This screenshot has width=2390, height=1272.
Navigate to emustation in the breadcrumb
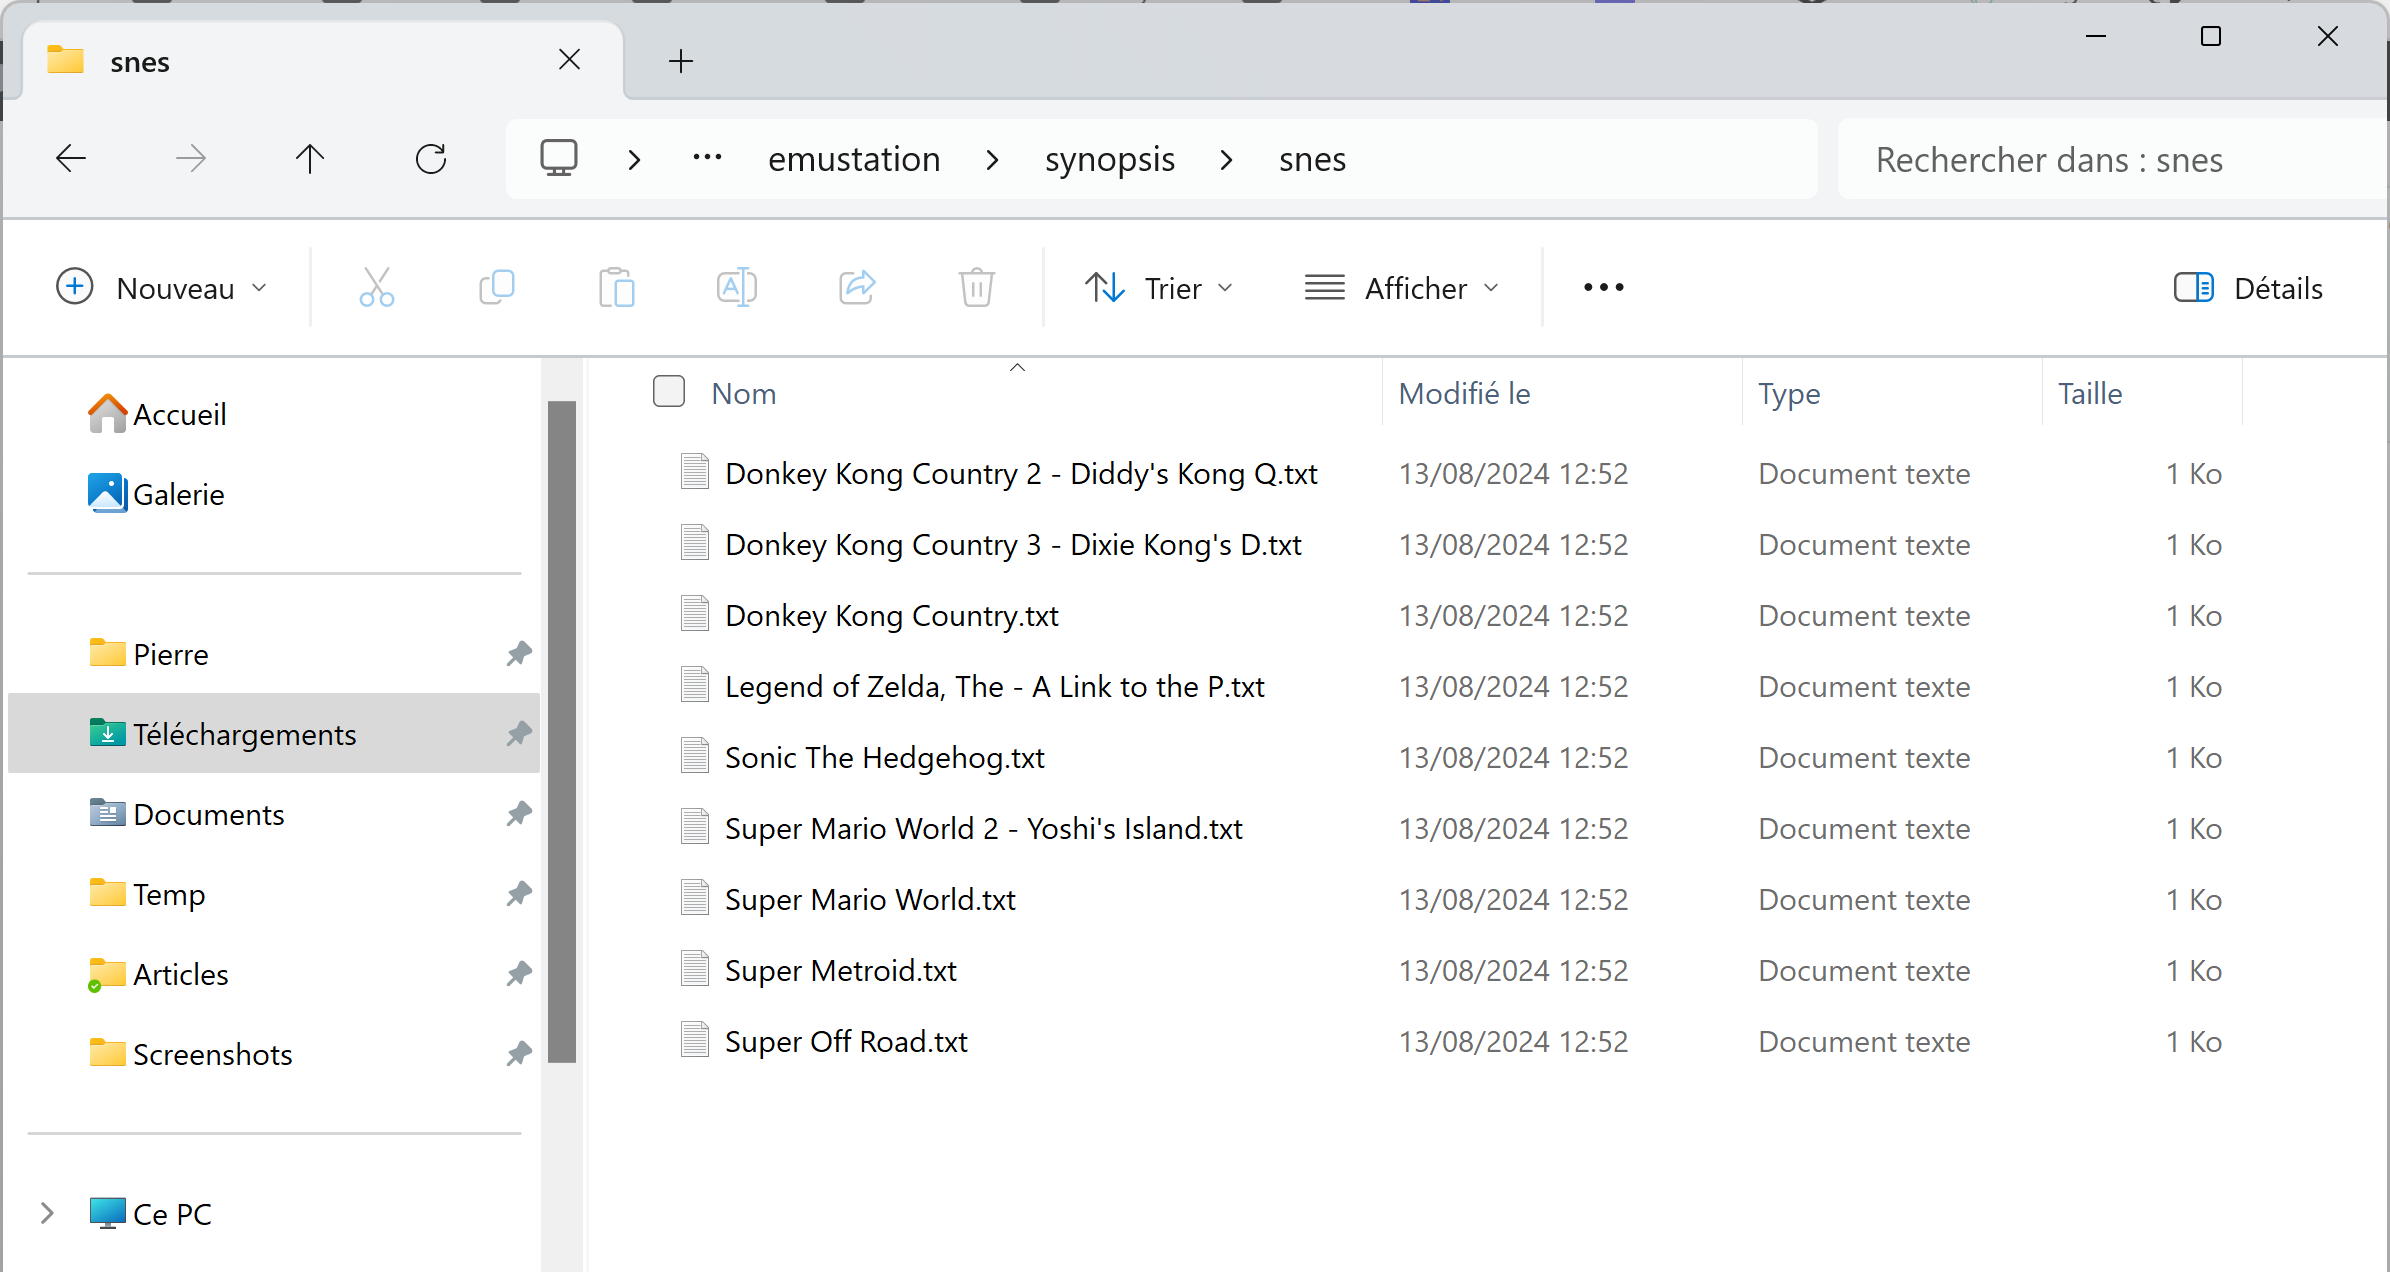click(x=854, y=159)
